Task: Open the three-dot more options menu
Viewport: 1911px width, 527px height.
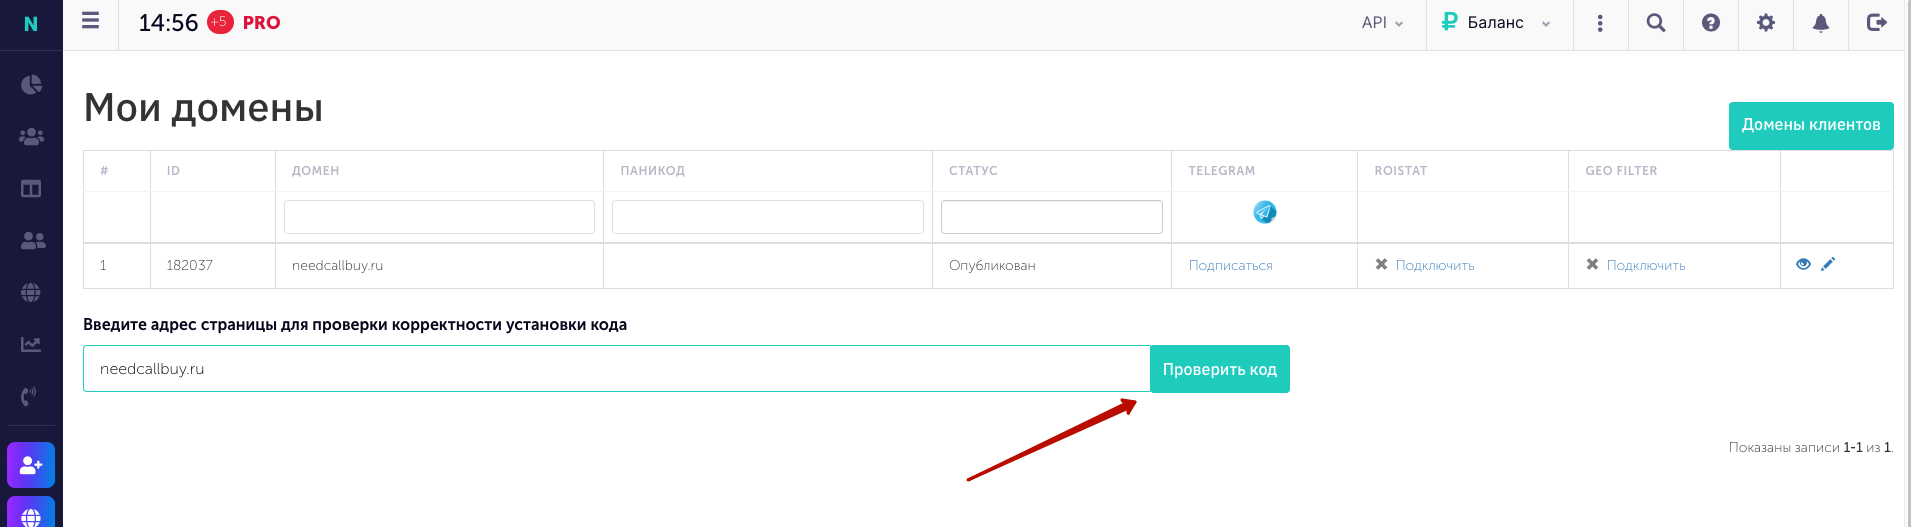Action: point(1600,23)
